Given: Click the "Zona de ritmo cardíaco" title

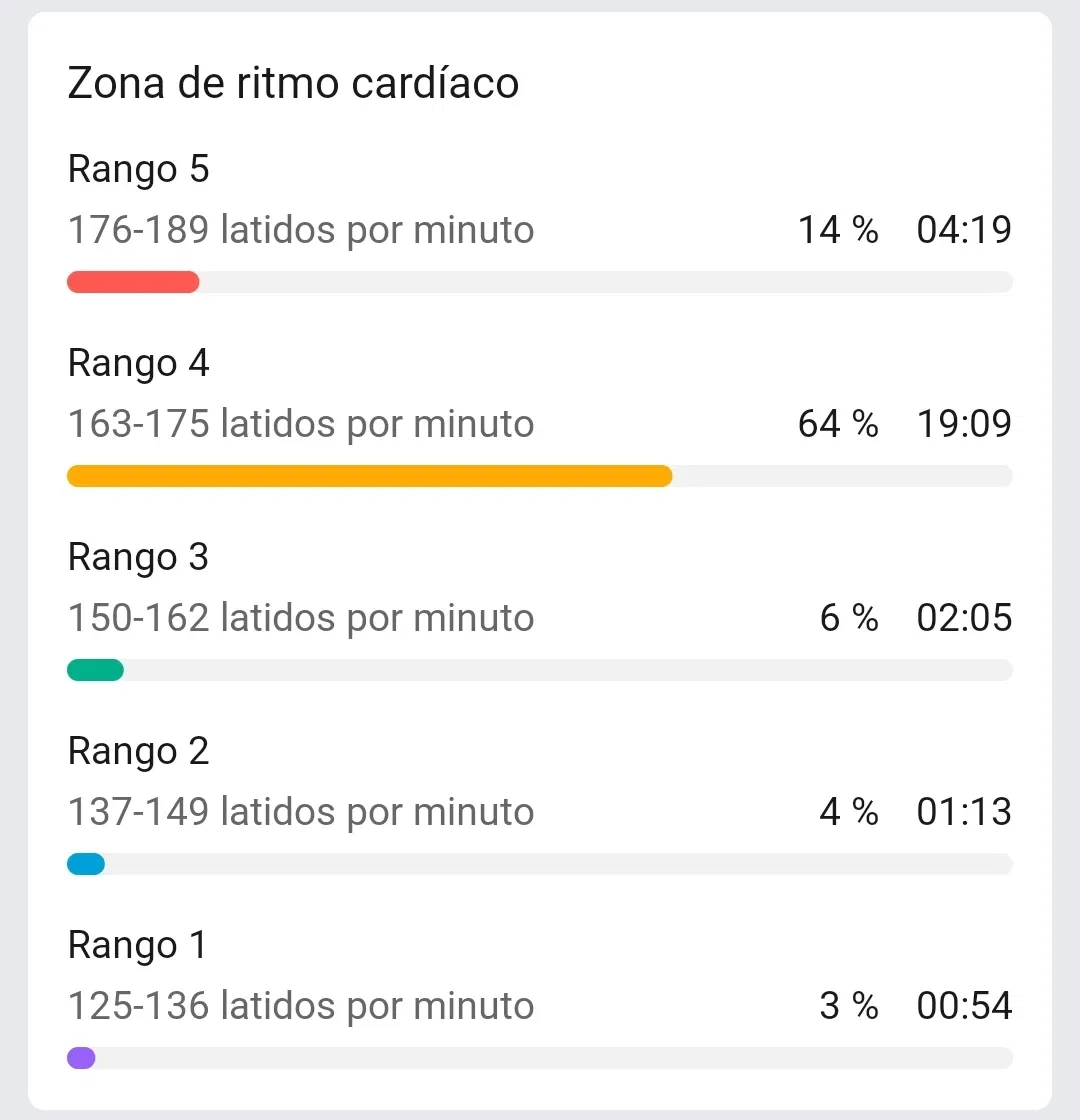Looking at the screenshot, I should pos(293,83).
